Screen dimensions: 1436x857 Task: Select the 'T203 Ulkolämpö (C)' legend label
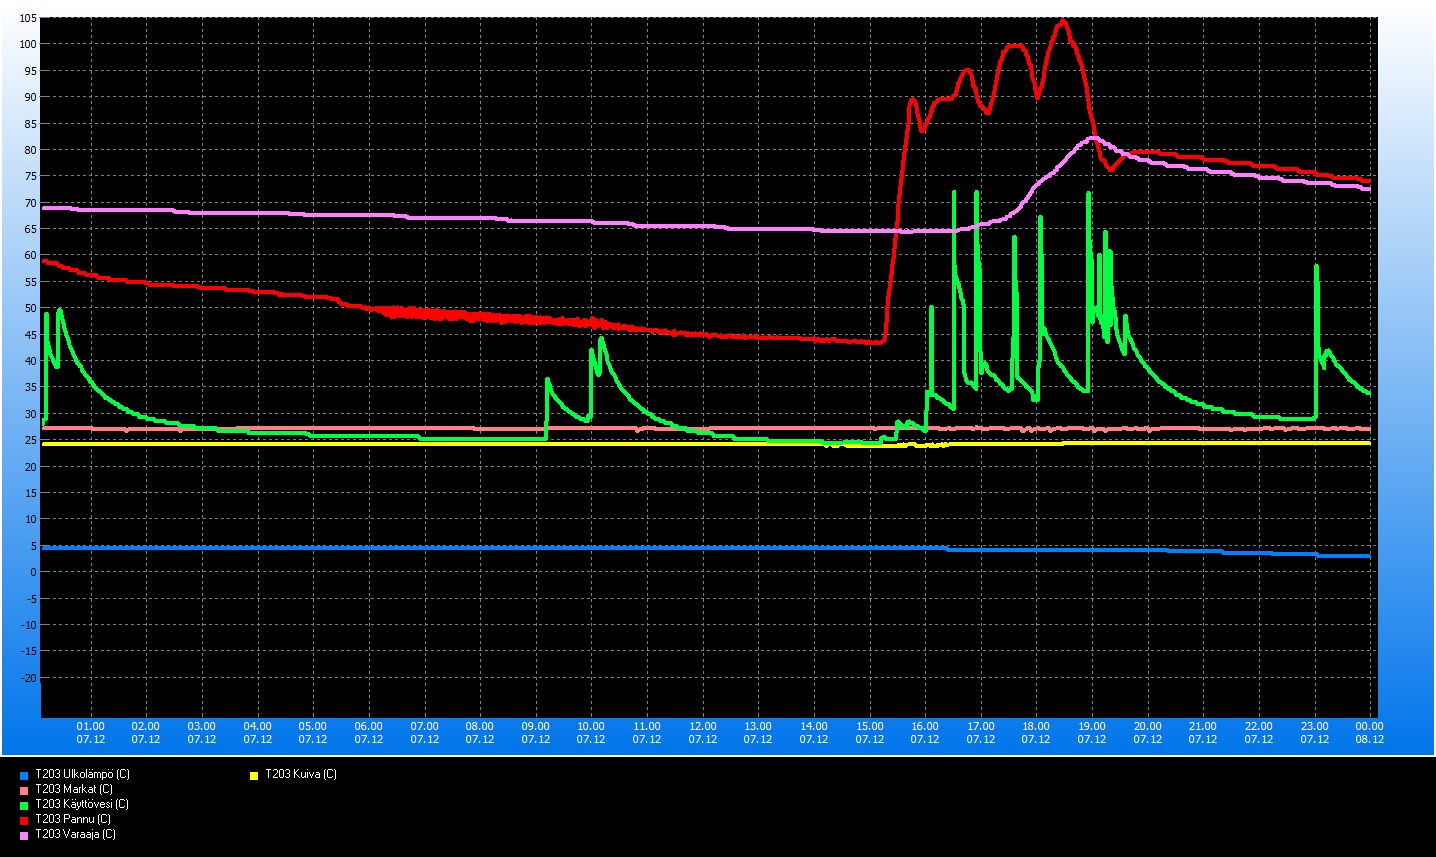(82, 774)
